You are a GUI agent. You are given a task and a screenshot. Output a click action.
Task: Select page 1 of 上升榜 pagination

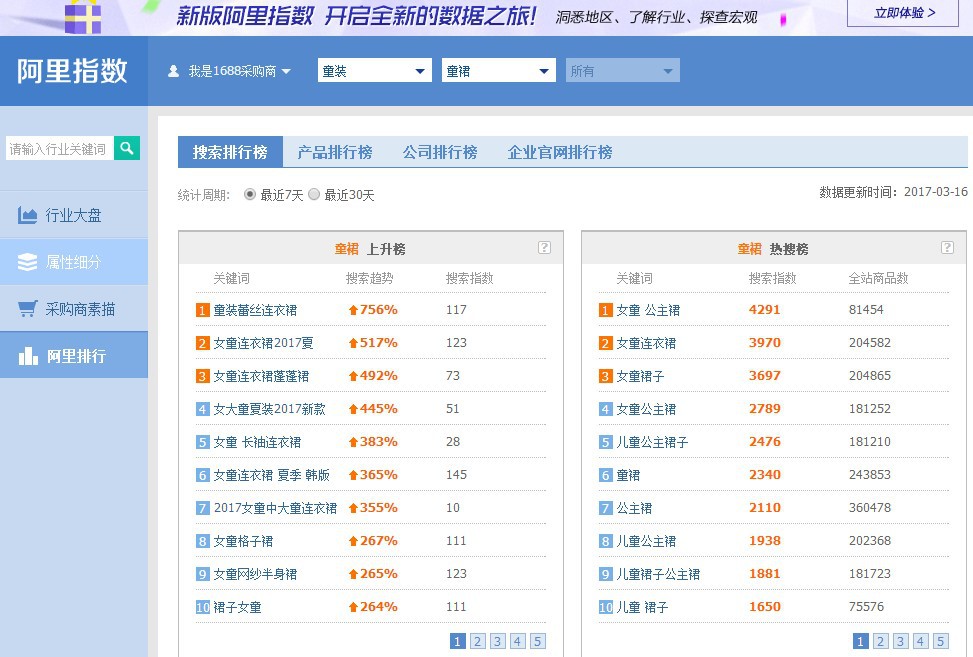pos(457,641)
